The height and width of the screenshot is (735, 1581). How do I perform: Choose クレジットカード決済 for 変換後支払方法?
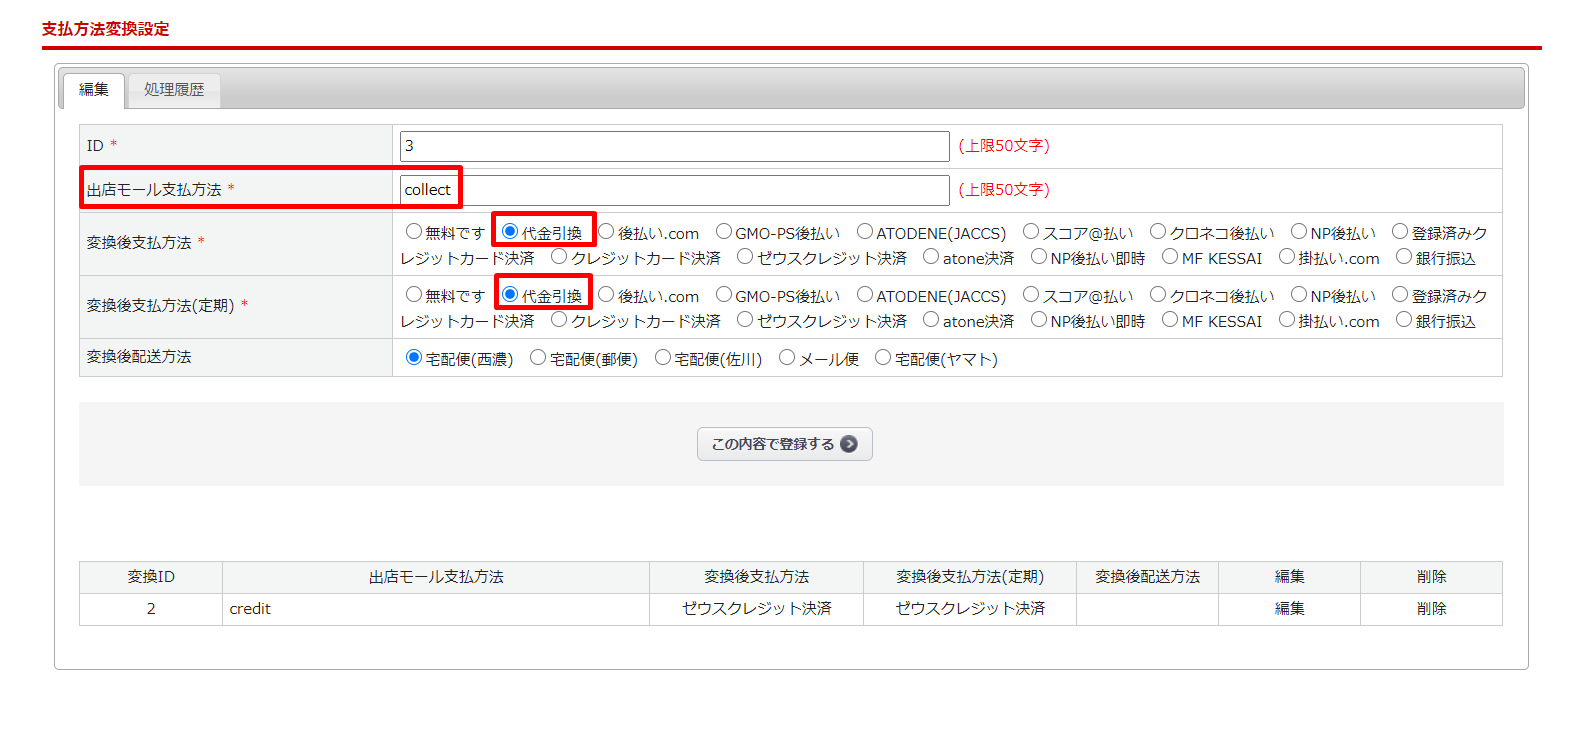[x=559, y=257]
